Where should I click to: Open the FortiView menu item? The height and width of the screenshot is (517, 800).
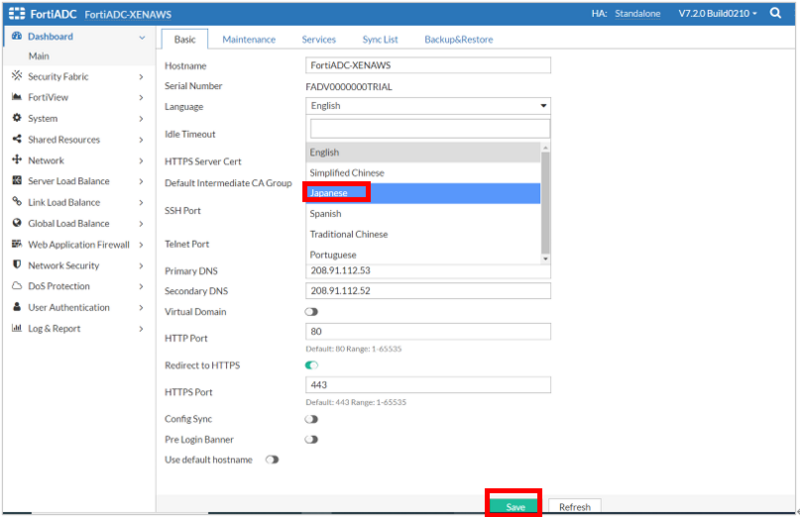[x=48, y=97]
